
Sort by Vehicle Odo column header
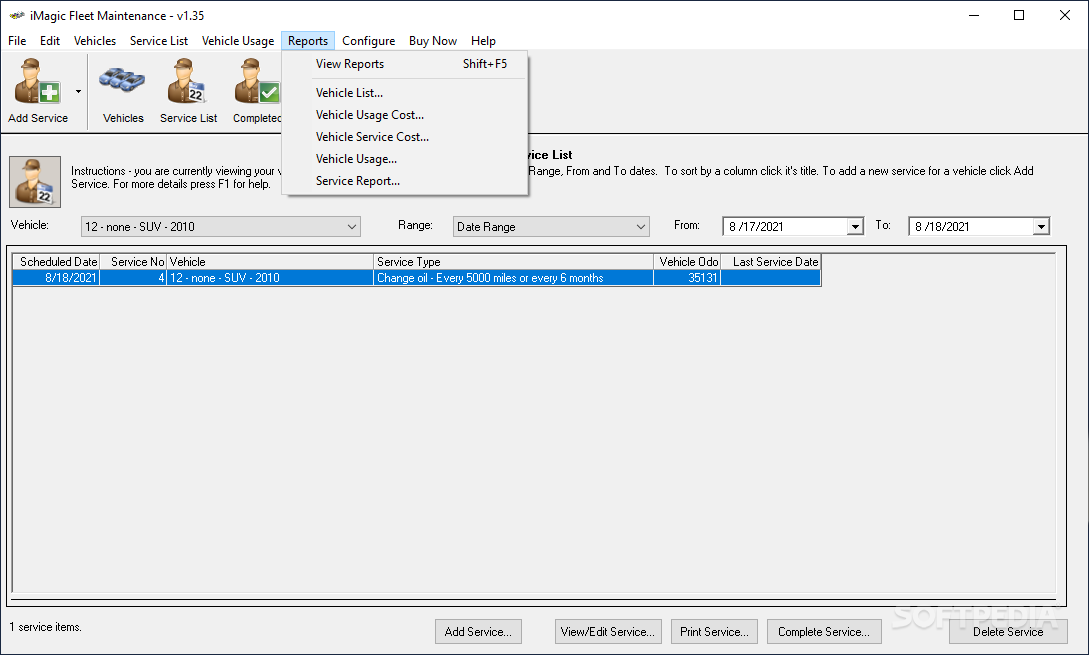click(x=687, y=262)
